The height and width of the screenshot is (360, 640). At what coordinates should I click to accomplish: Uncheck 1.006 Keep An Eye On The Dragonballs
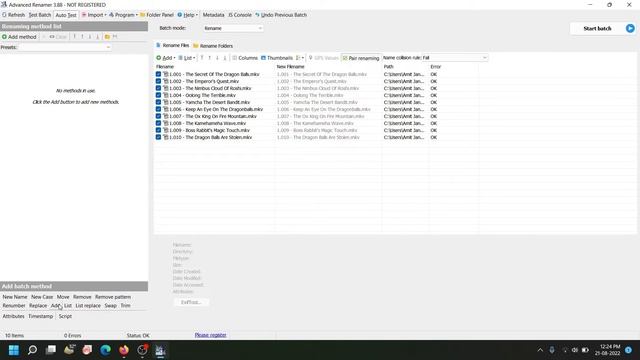click(x=158, y=109)
